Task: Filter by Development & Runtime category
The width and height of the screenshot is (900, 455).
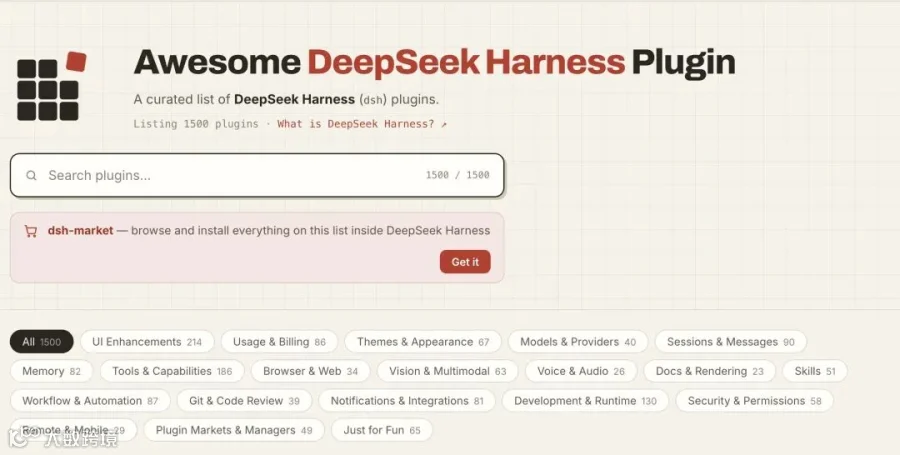Action: tap(585, 400)
